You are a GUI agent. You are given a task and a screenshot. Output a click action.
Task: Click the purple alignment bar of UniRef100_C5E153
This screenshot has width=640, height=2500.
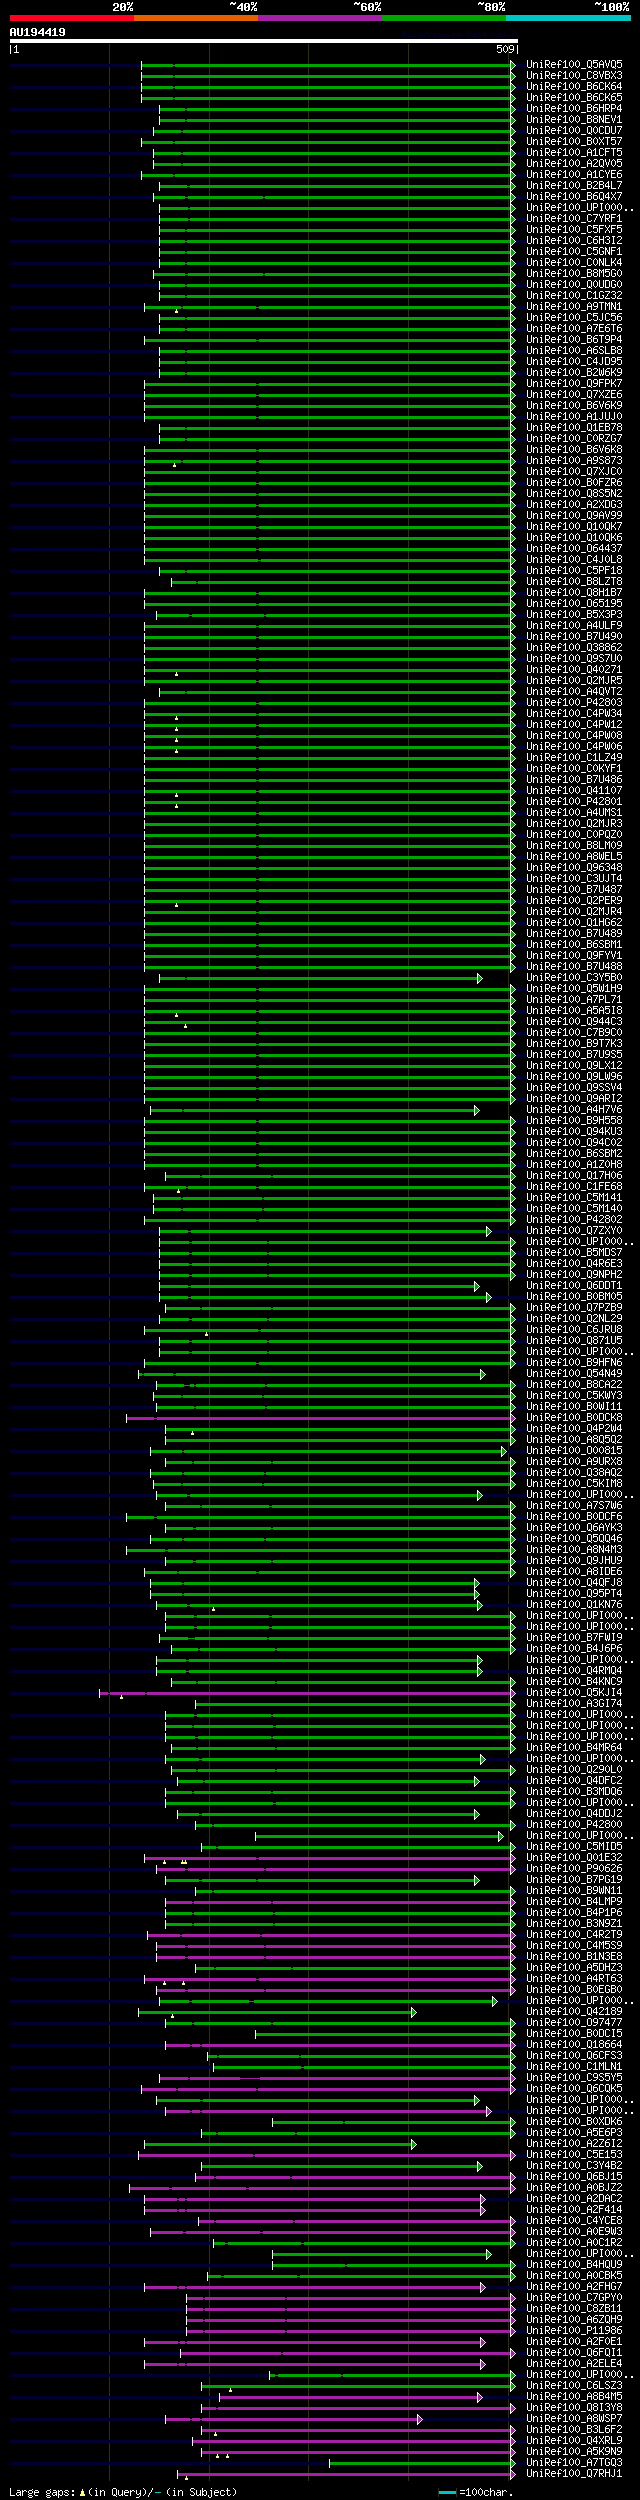(x=326, y=2154)
